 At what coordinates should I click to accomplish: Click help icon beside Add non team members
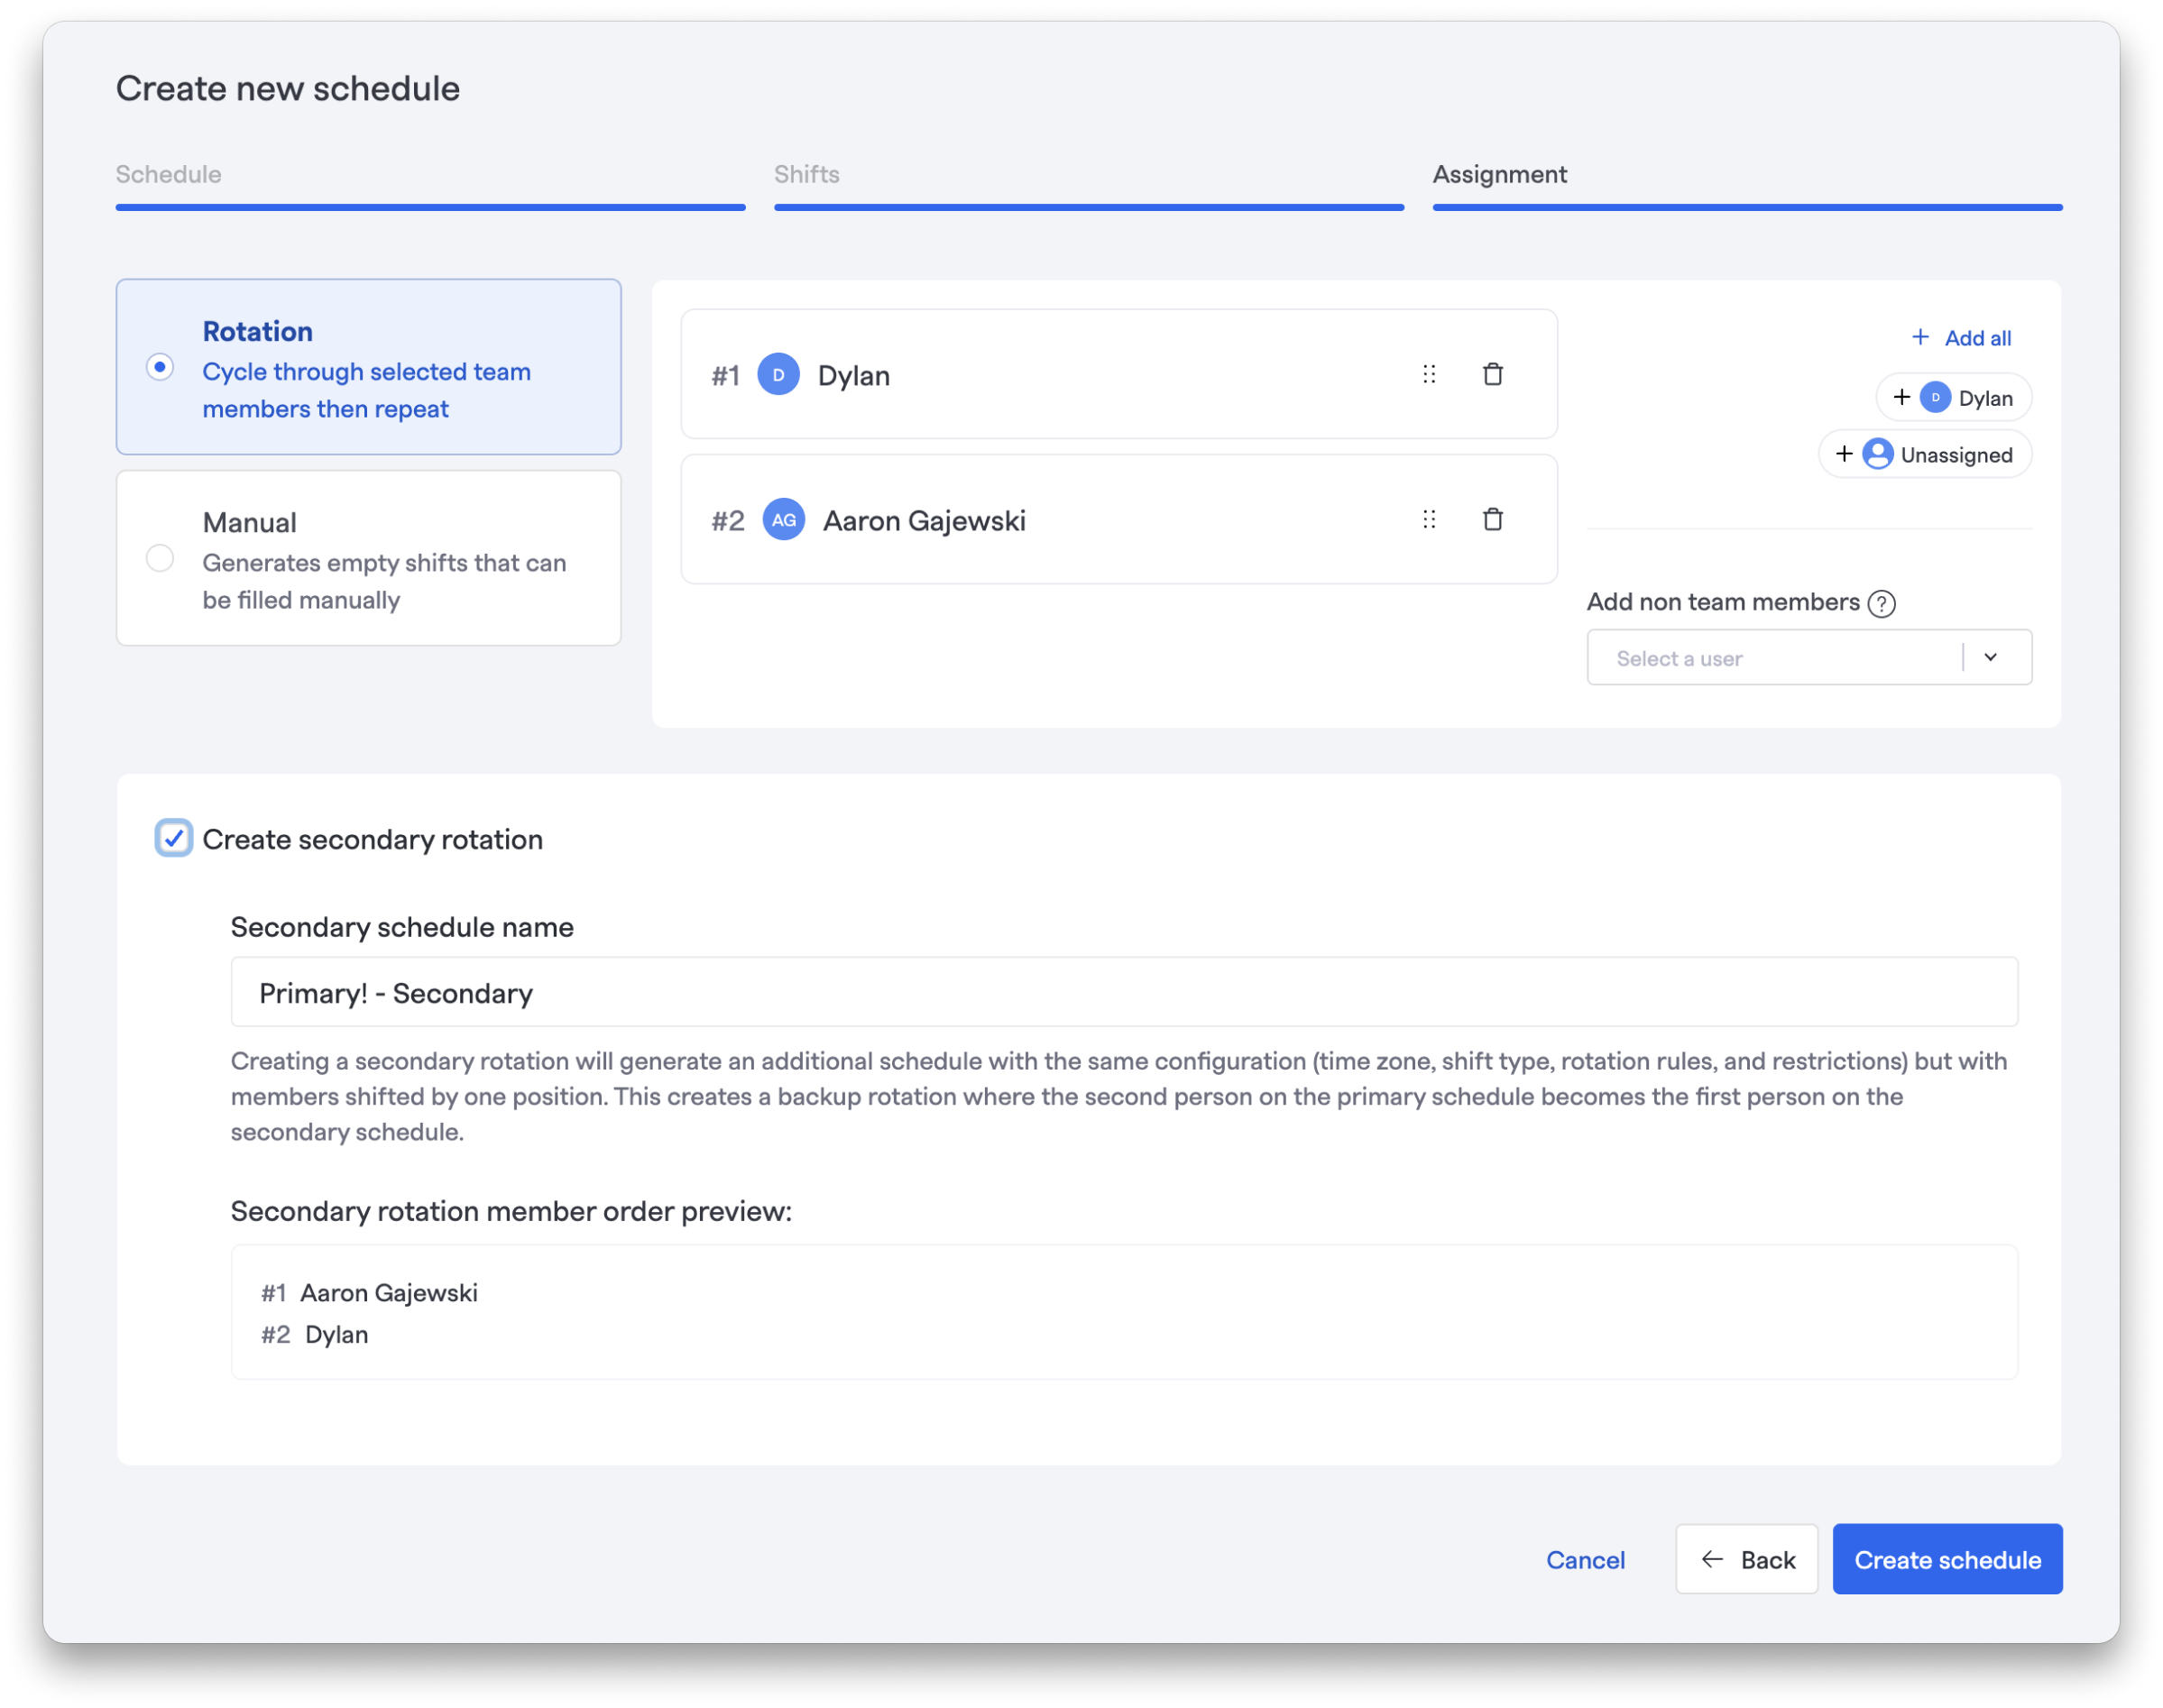1881,603
